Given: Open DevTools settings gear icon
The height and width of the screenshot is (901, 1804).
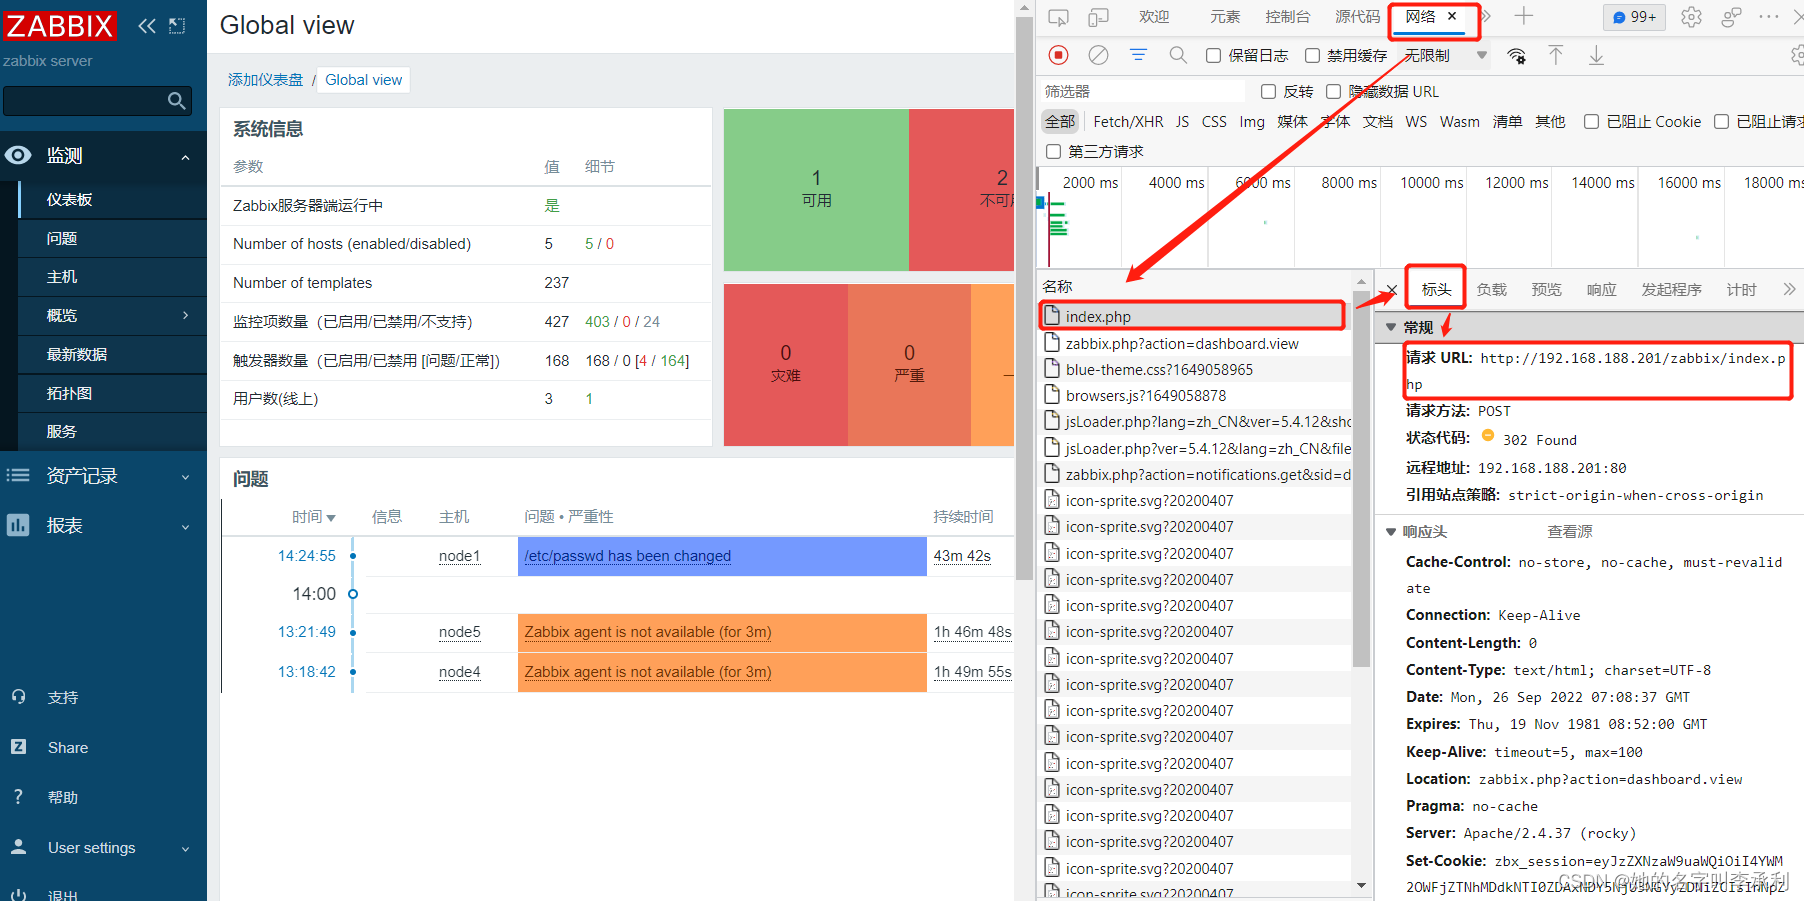Looking at the screenshot, I should (x=1691, y=17).
